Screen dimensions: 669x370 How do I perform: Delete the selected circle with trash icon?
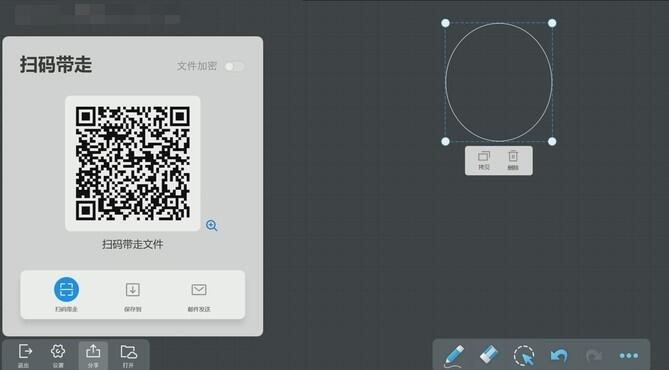tap(513, 160)
